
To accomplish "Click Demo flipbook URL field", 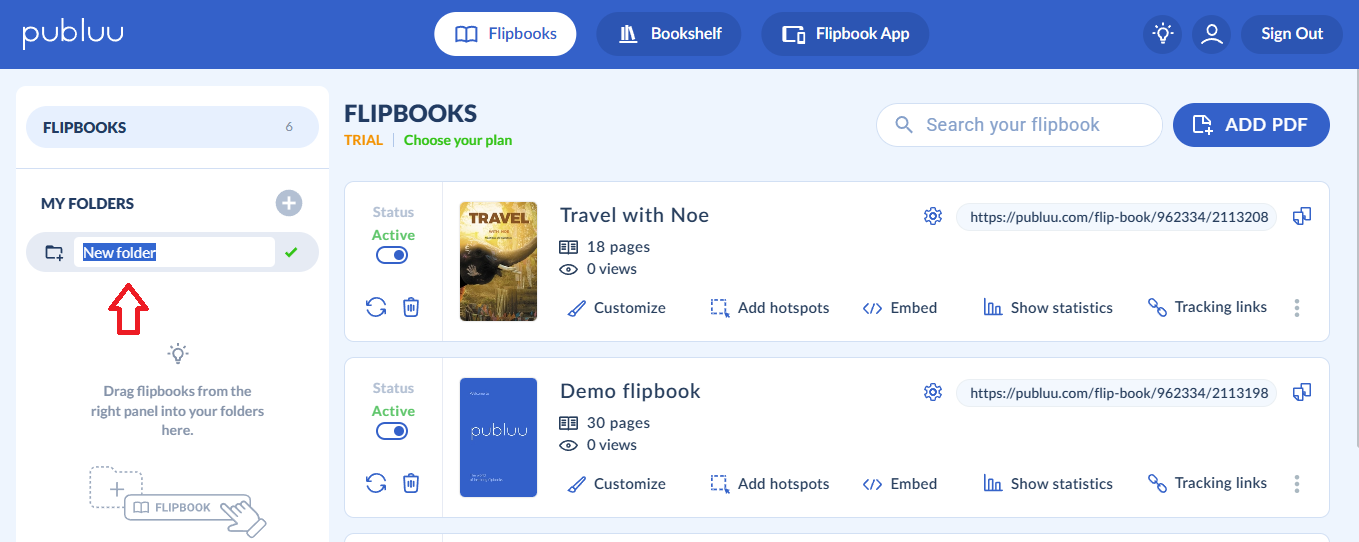I will click(1116, 393).
